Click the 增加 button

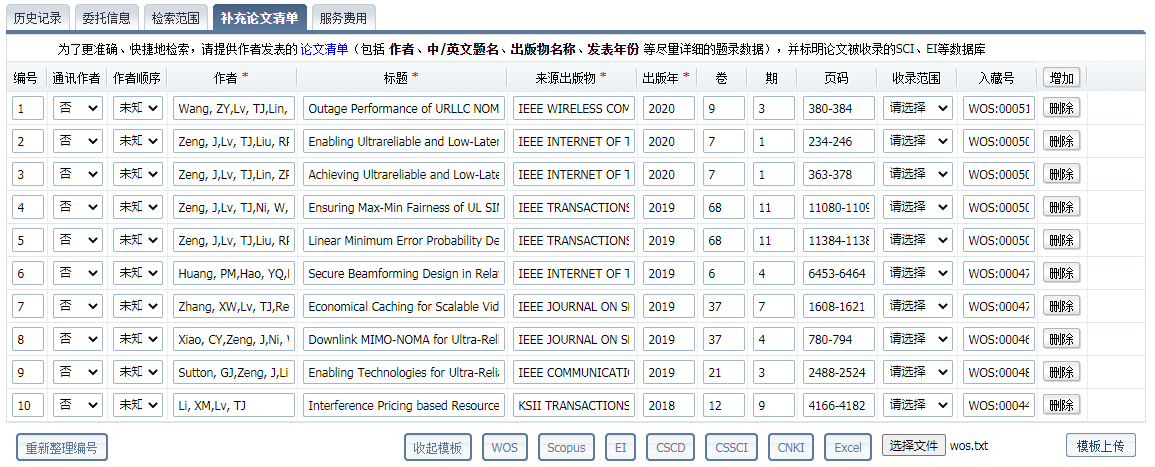(1061, 77)
